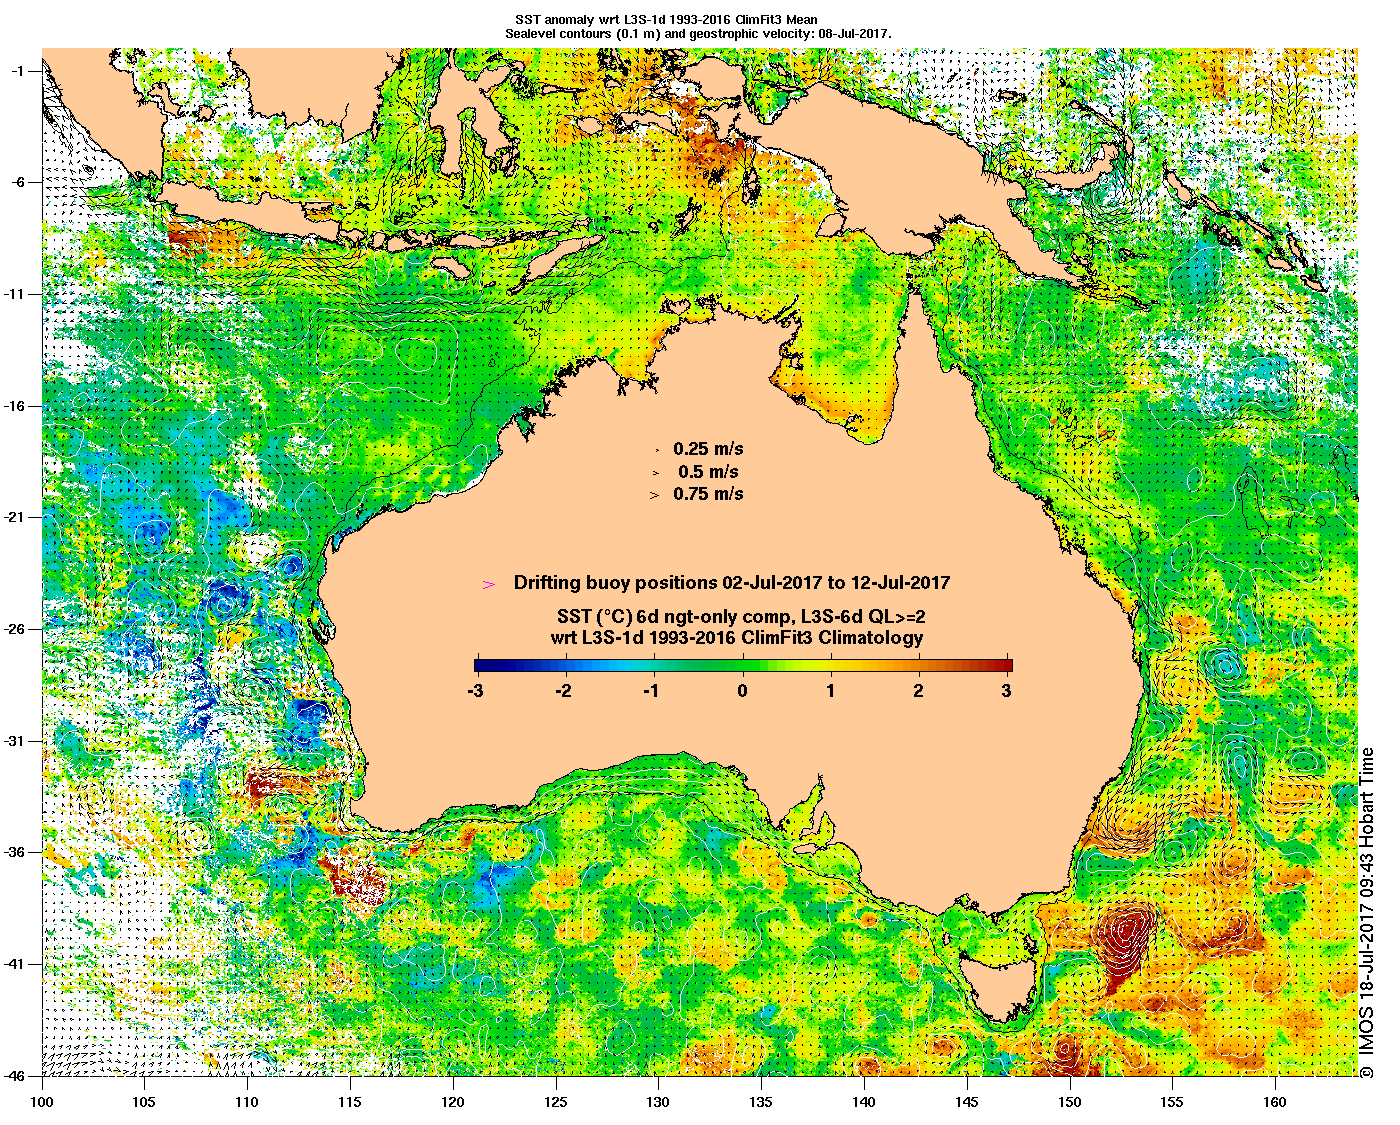
Task: Click the 'IMOS 18-Jul-2017 09:43 Hobart Time' credit
Action: pos(1368,912)
